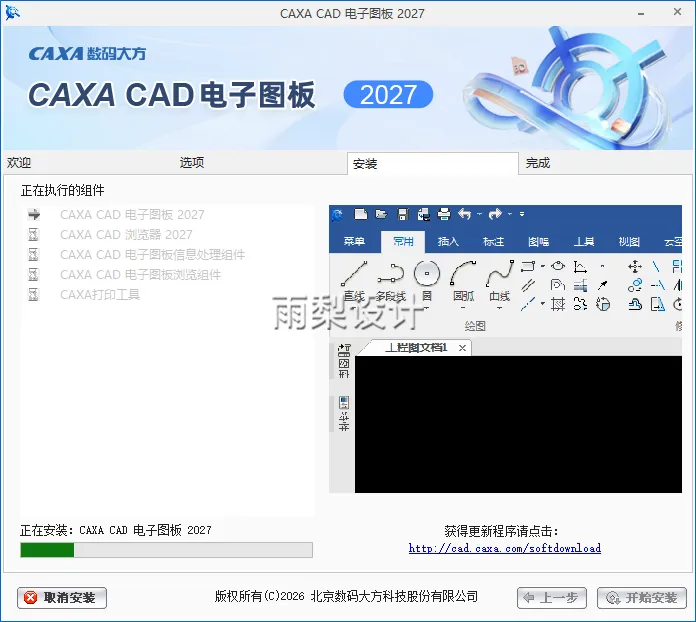Expand the dropdown arrow under 曲线 in preview
Viewport: 696px width, 622px height.
click(499, 307)
